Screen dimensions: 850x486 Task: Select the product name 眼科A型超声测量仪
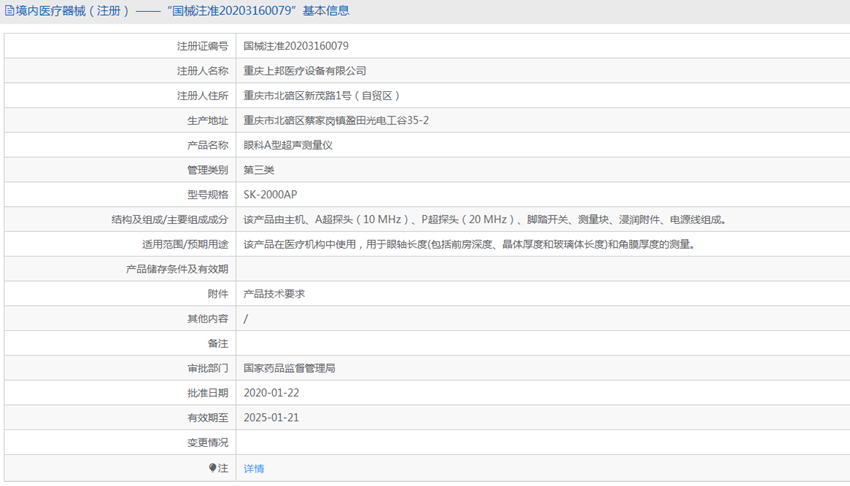click(288, 145)
